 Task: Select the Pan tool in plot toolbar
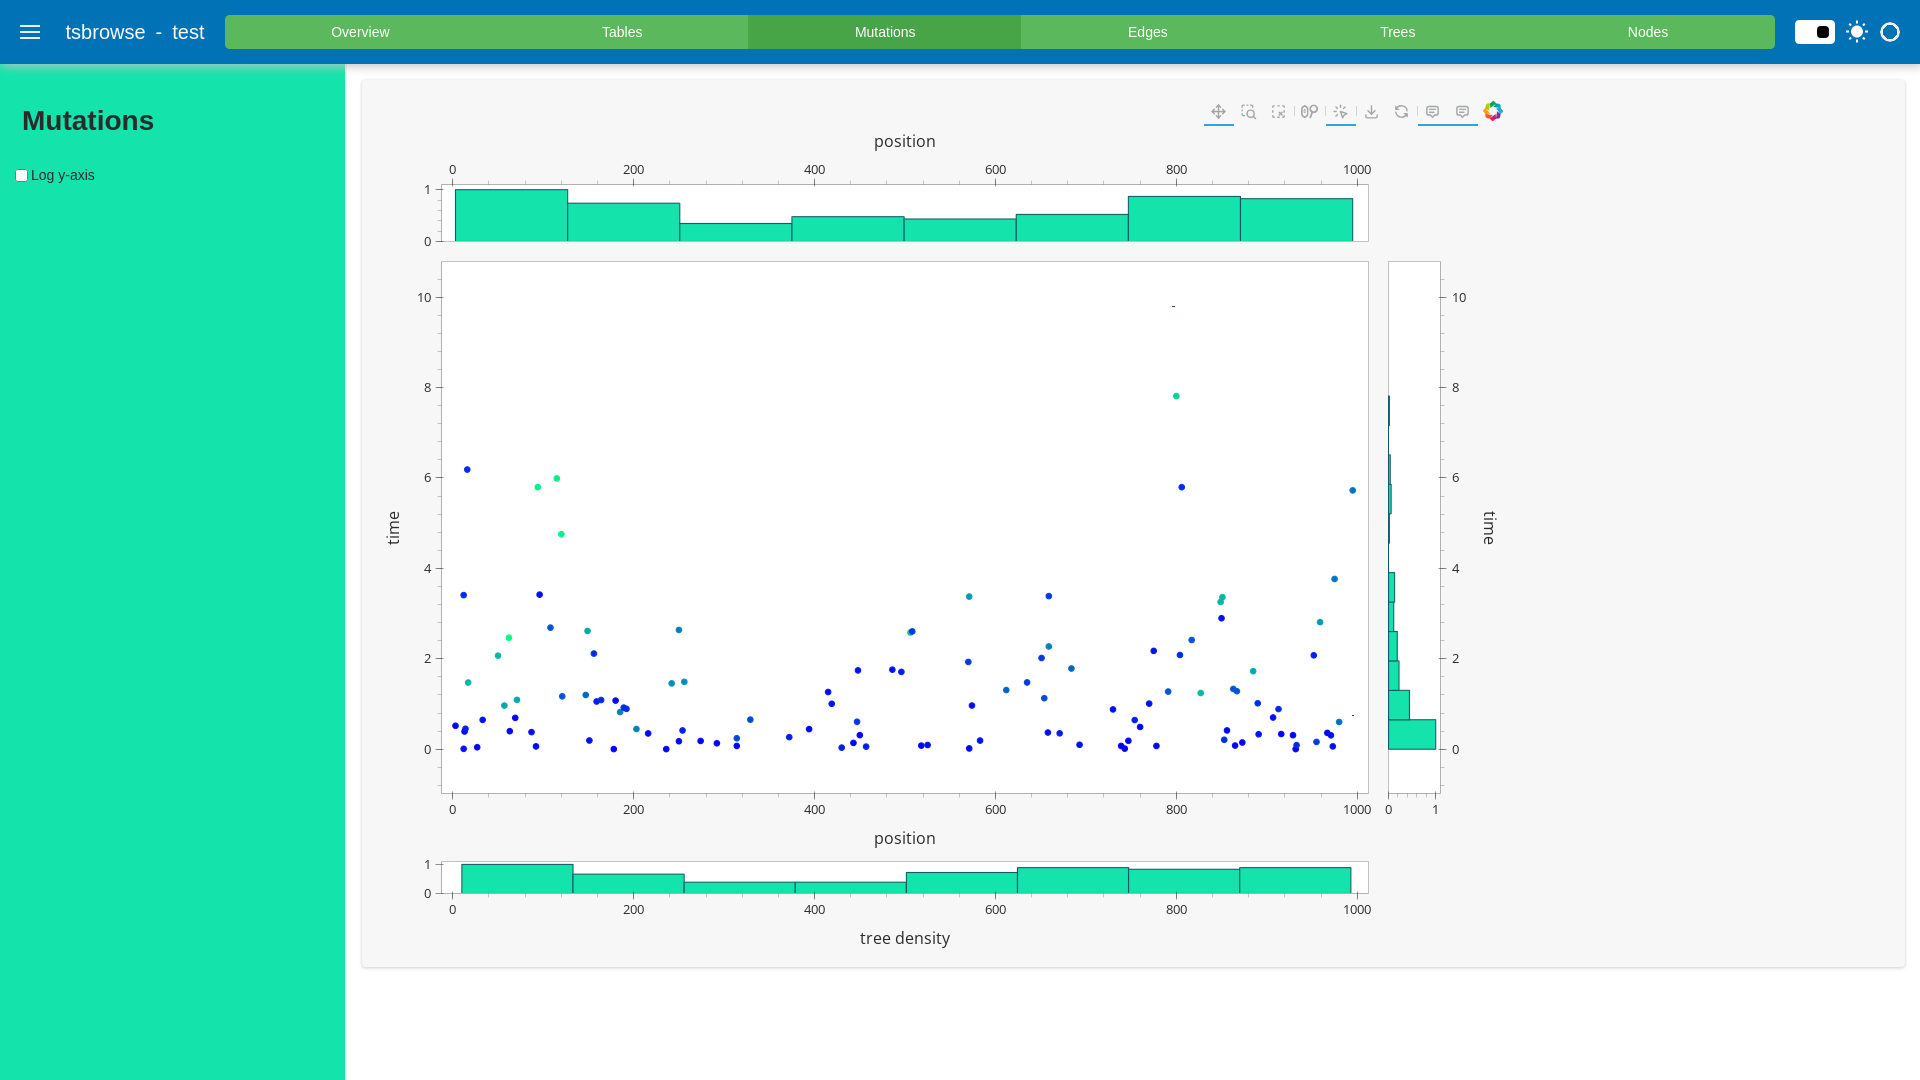[x=1218, y=112]
